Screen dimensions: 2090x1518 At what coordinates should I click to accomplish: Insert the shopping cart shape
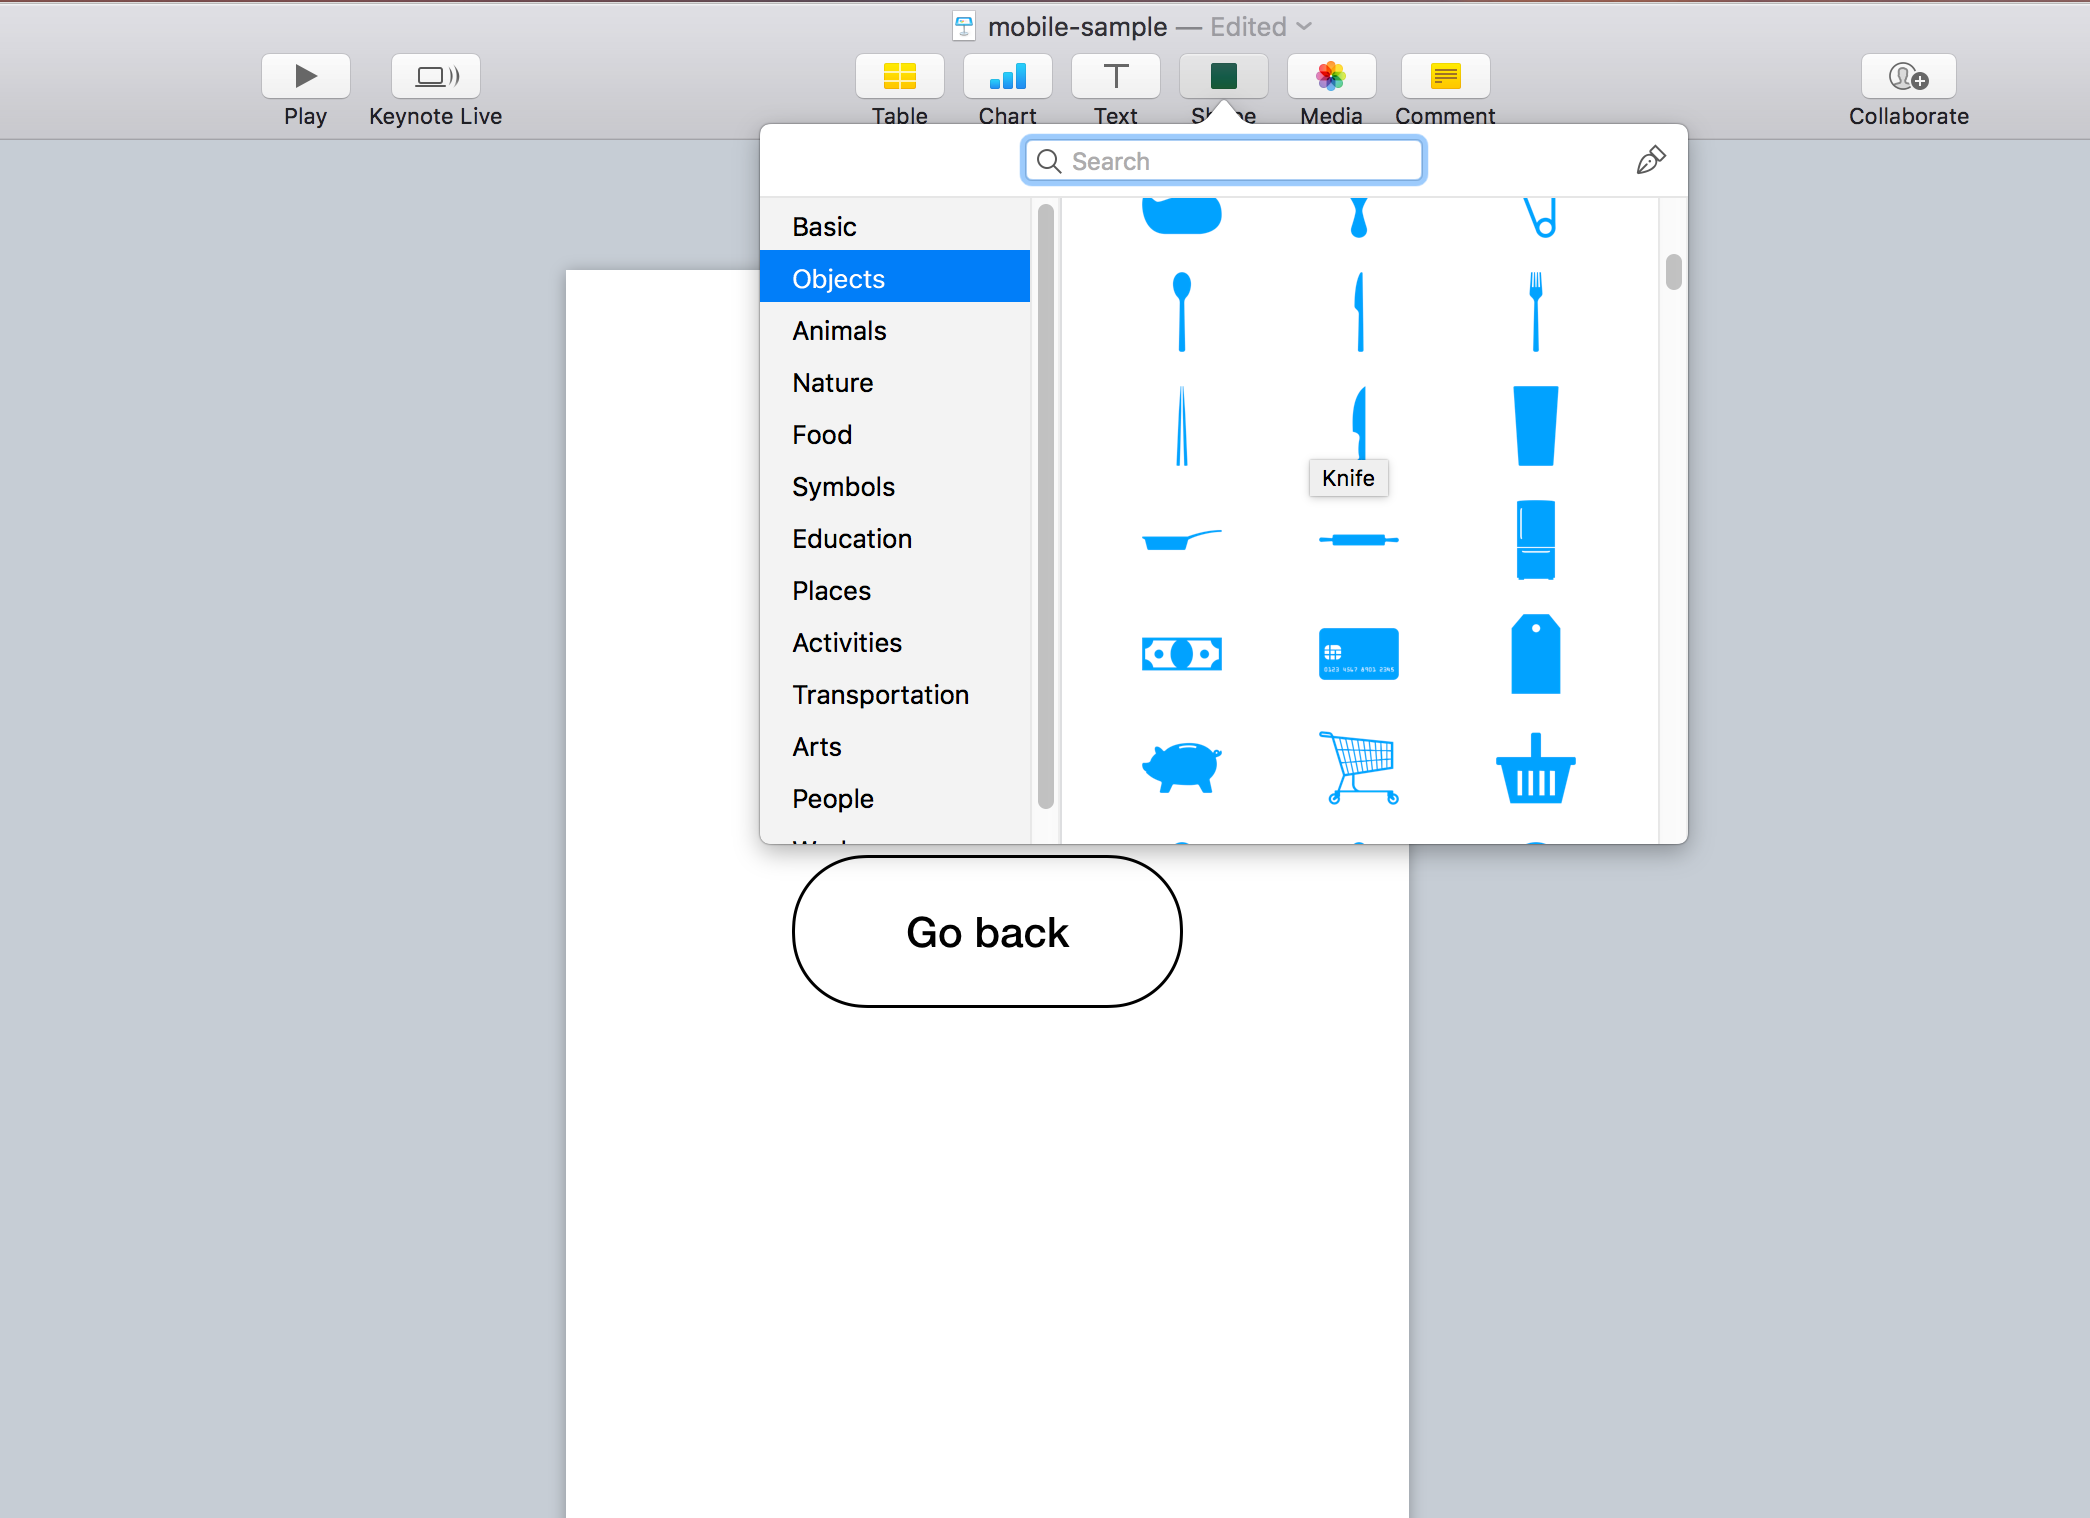(1359, 768)
